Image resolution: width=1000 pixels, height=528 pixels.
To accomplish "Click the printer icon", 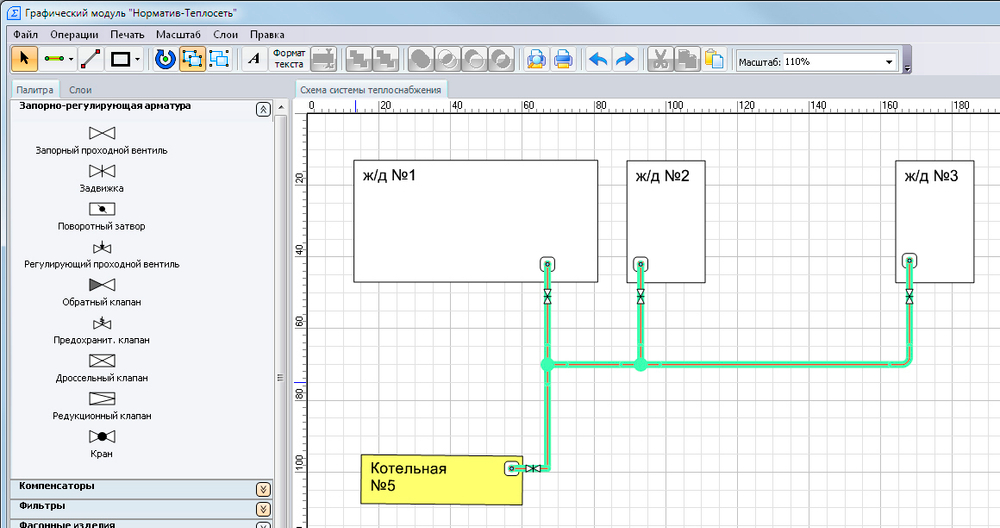I will [563, 59].
